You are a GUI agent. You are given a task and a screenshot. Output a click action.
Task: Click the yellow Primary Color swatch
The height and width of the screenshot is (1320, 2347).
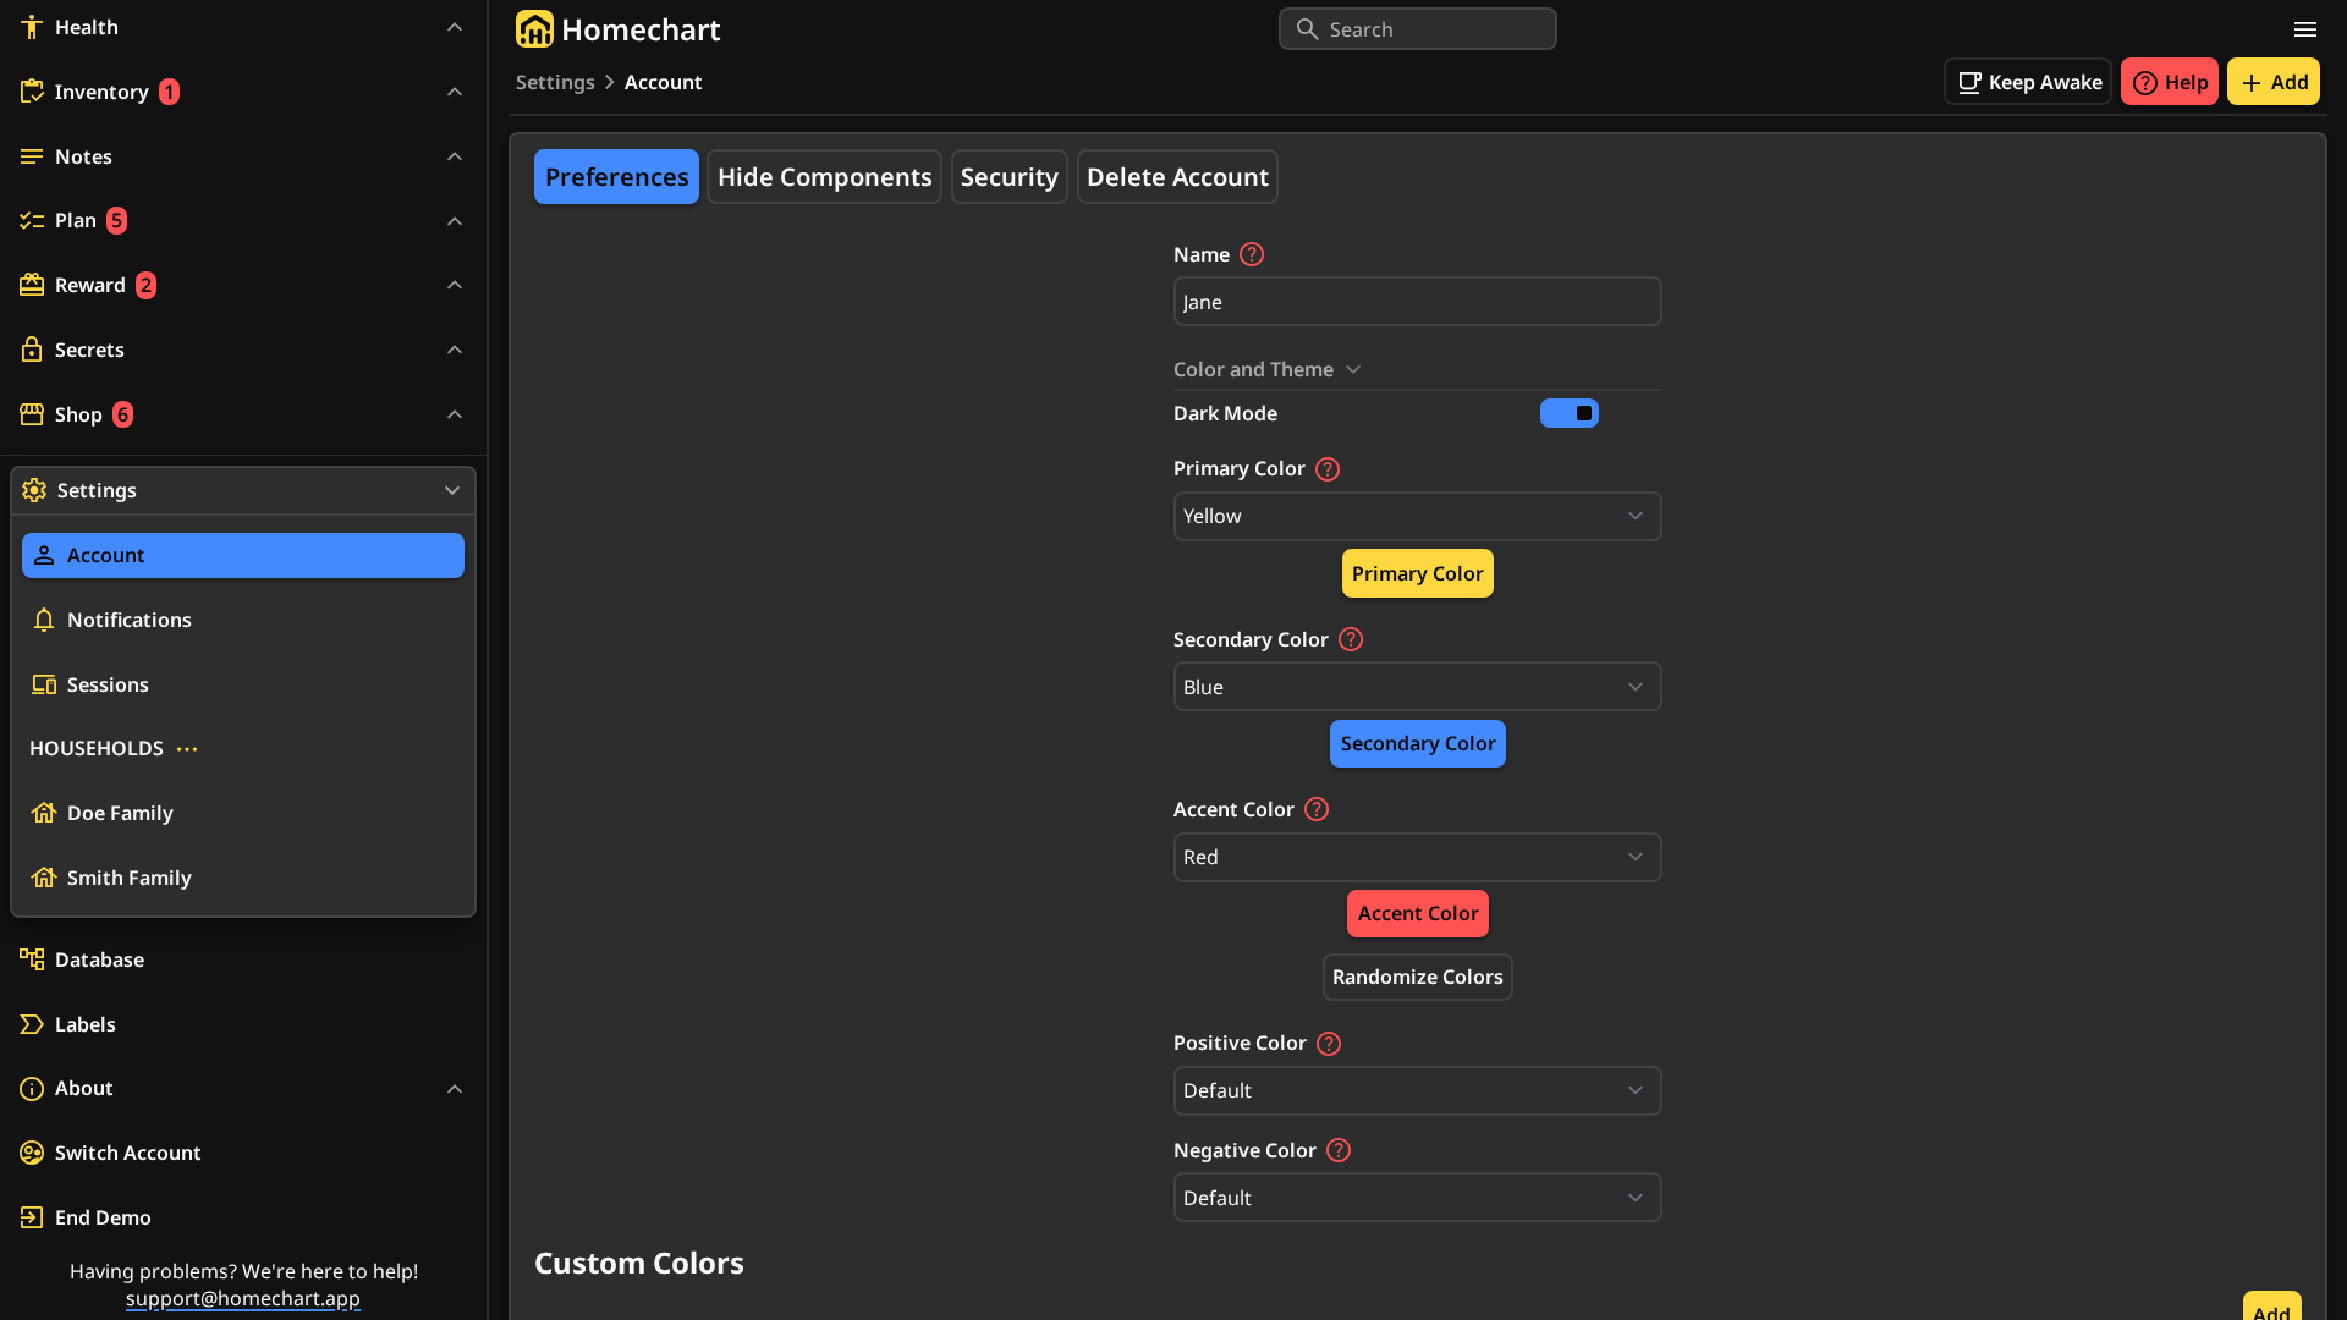pos(1417,574)
